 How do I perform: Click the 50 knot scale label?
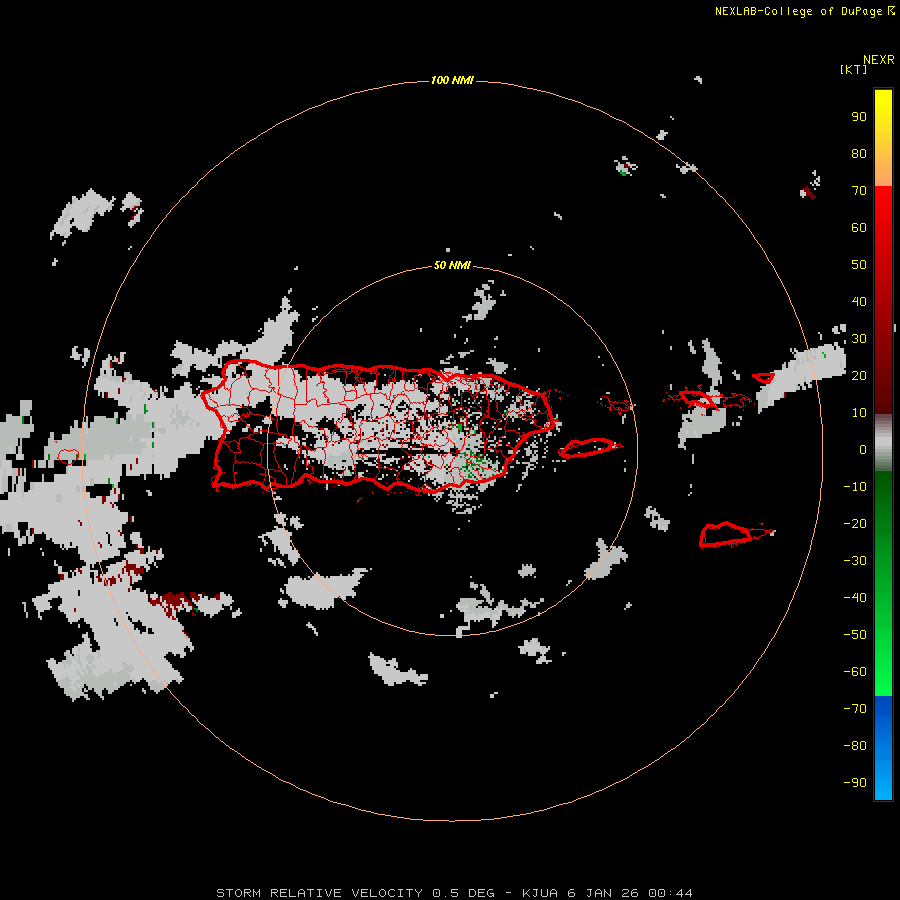click(859, 265)
